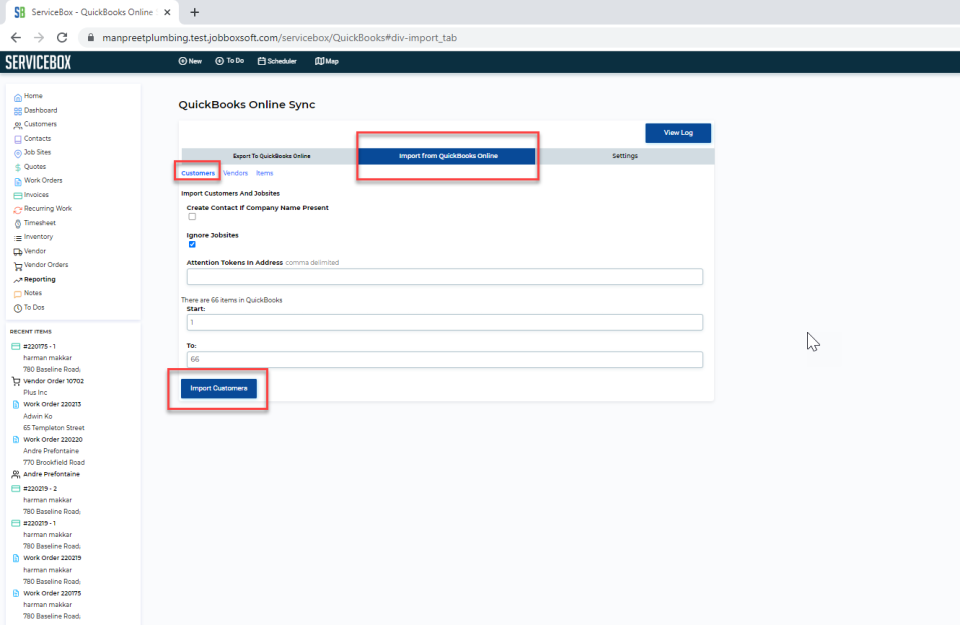Switch to Export To QuickBooks Online tab
This screenshot has width=960, height=625.
tap(271, 156)
